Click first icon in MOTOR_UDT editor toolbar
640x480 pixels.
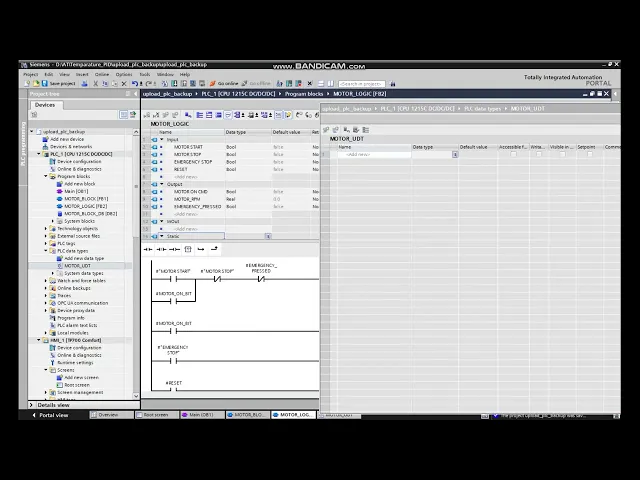click(x=326, y=130)
